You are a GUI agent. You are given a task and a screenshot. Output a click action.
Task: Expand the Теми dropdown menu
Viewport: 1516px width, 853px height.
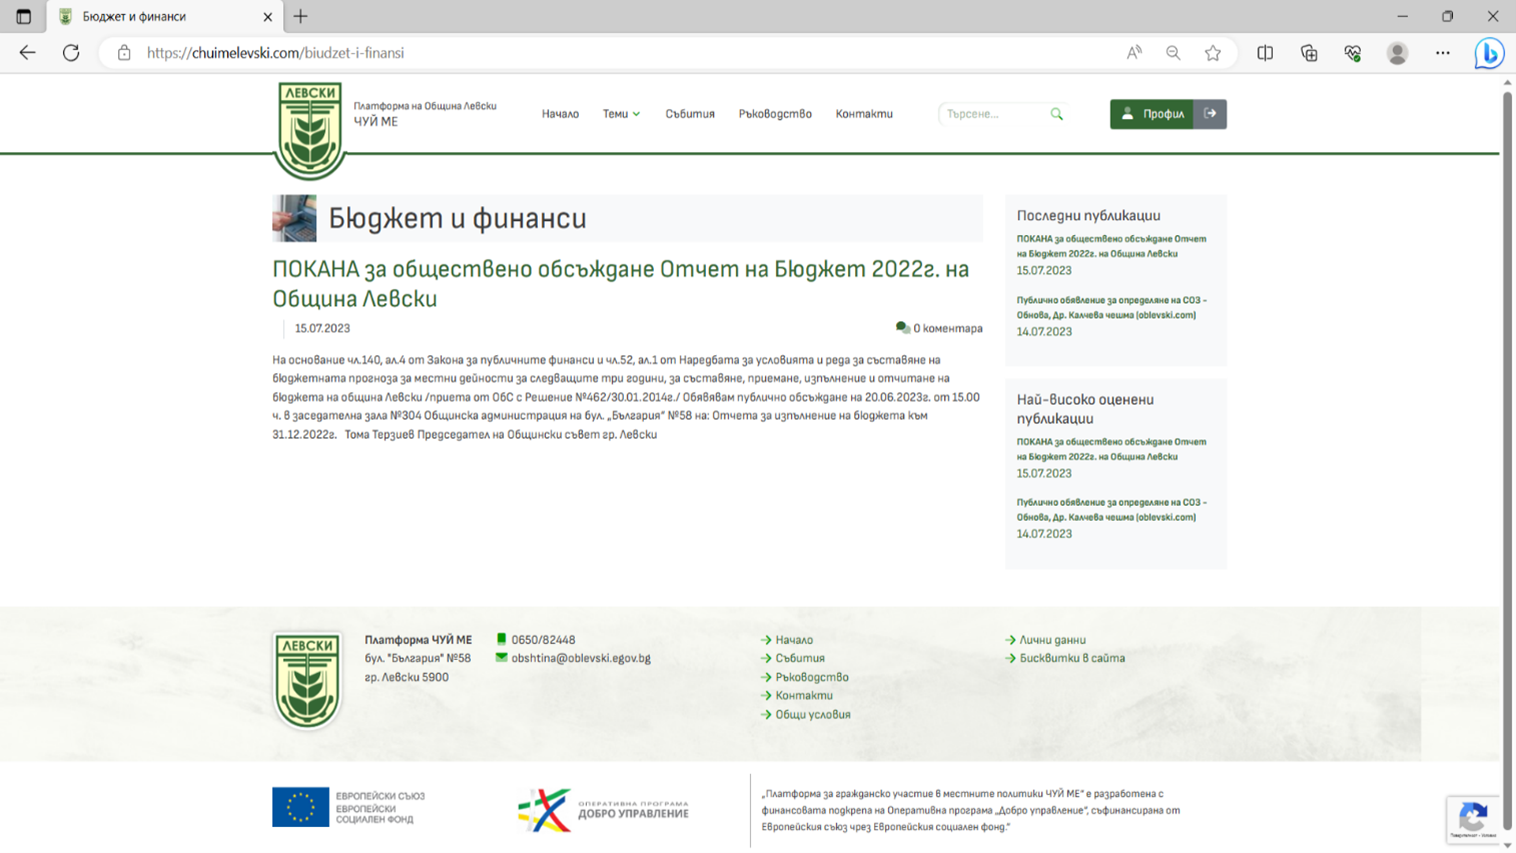pos(621,114)
